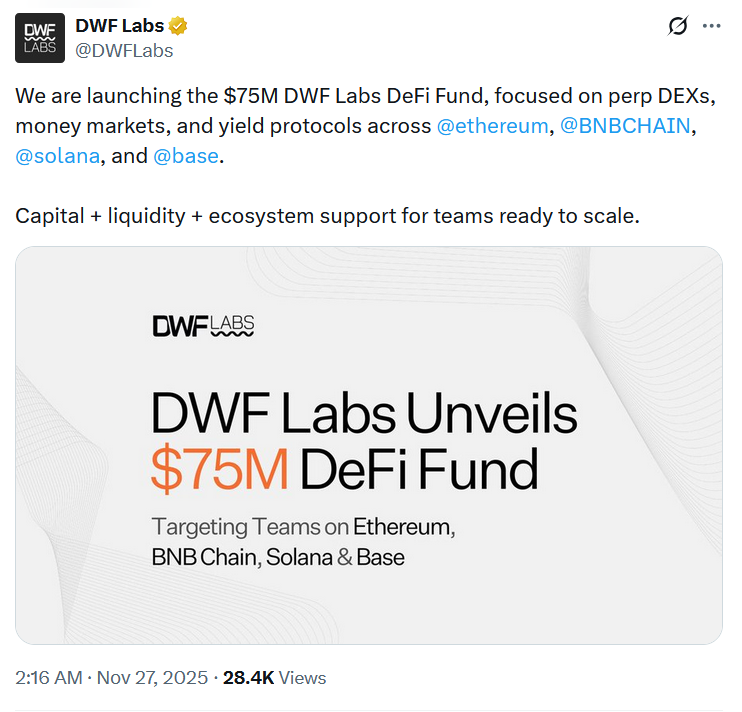The height and width of the screenshot is (712, 742).
Task: Follow the @ethereum mention link
Action: [493, 127]
